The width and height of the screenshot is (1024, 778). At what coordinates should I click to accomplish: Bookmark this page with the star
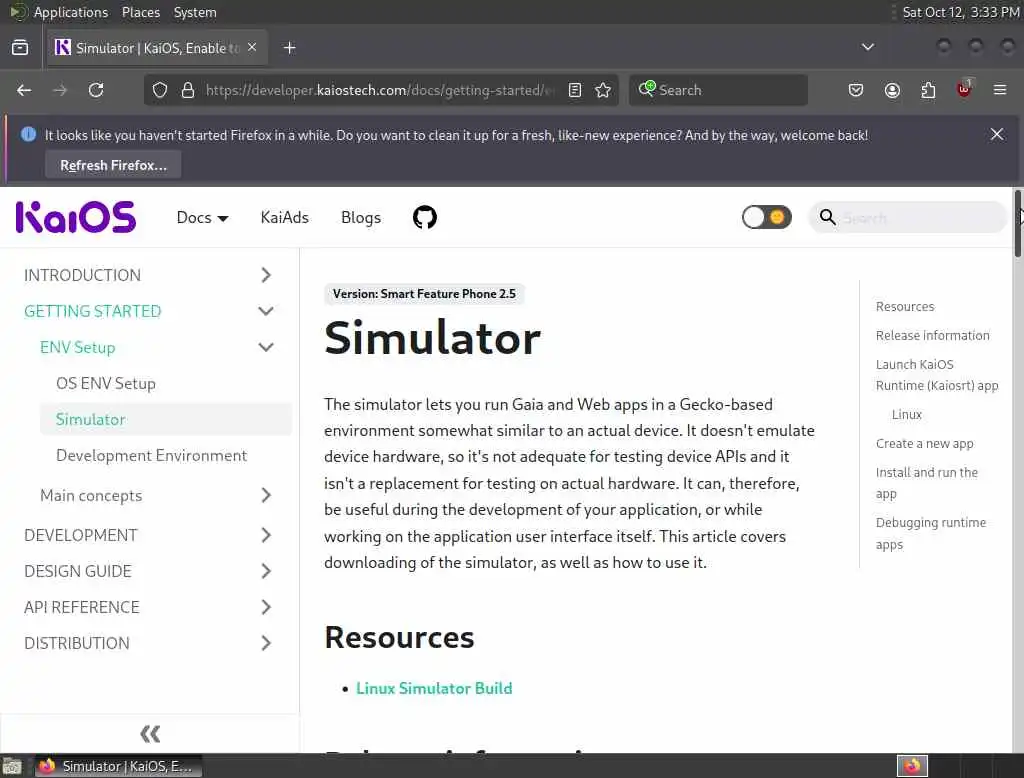(x=603, y=90)
